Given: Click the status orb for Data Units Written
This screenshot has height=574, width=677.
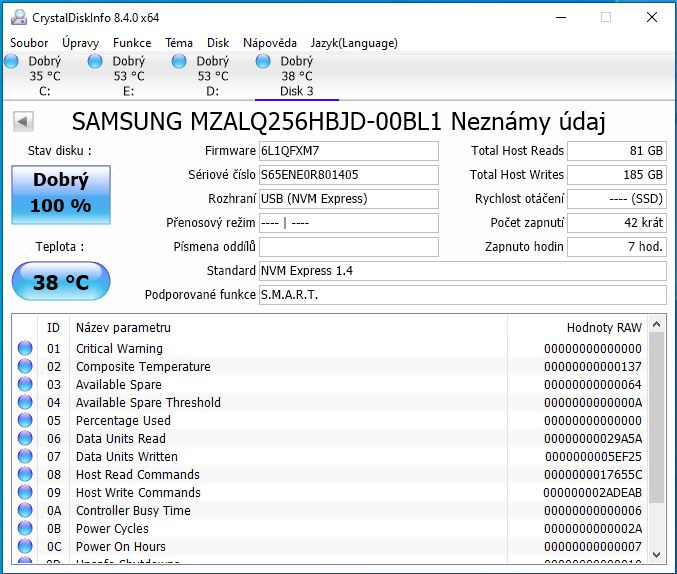Looking at the screenshot, I should (25, 456).
